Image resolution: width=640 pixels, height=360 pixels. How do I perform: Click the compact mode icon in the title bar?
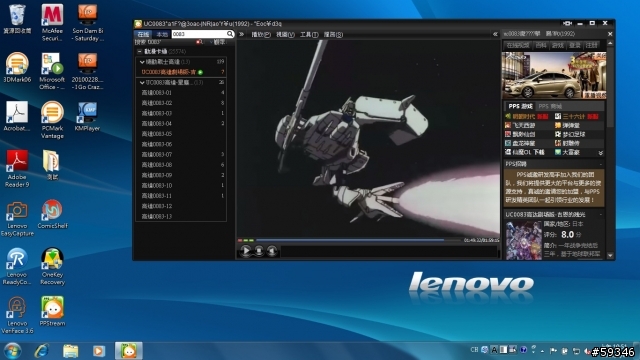(567, 23)
